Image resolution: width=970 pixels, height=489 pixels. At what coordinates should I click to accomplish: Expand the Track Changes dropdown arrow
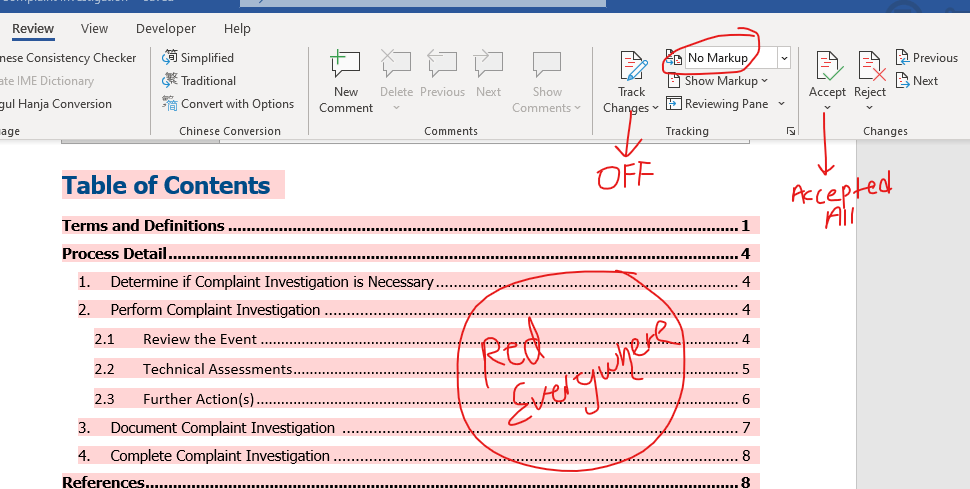(655, 108)
